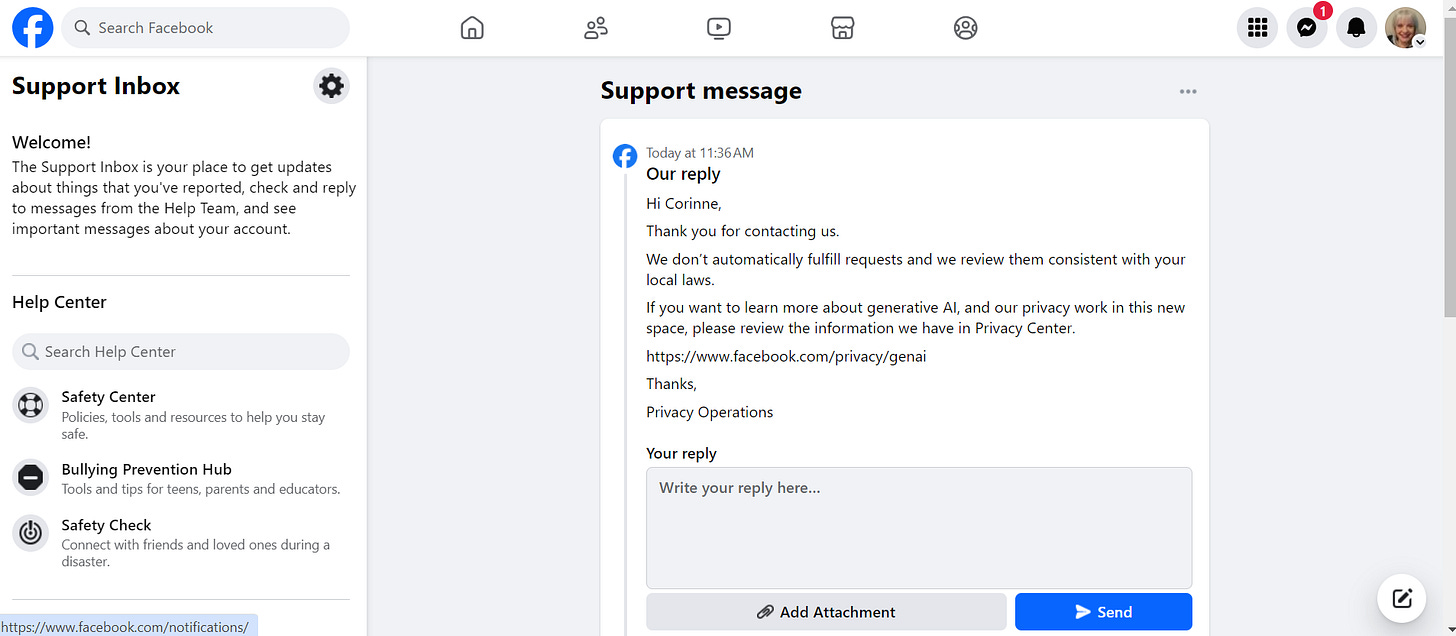The width and height of the screenshot is (1456, 636).
Task: Focus the Search Help Center field
Action: 181,352
